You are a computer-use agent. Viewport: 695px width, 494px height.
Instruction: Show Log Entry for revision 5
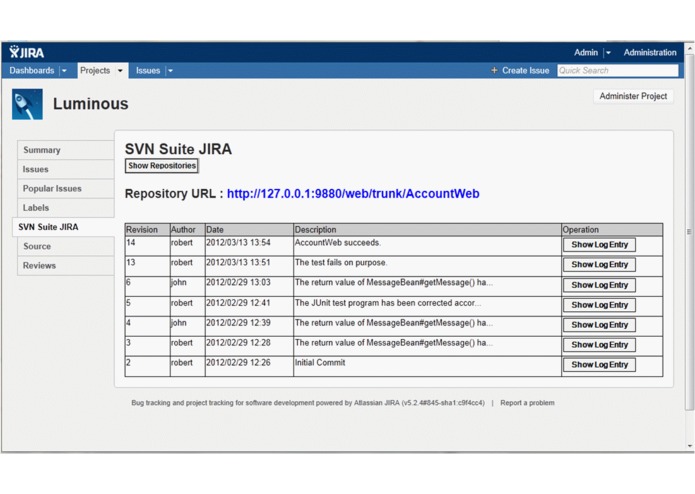[x=599, y=305]
